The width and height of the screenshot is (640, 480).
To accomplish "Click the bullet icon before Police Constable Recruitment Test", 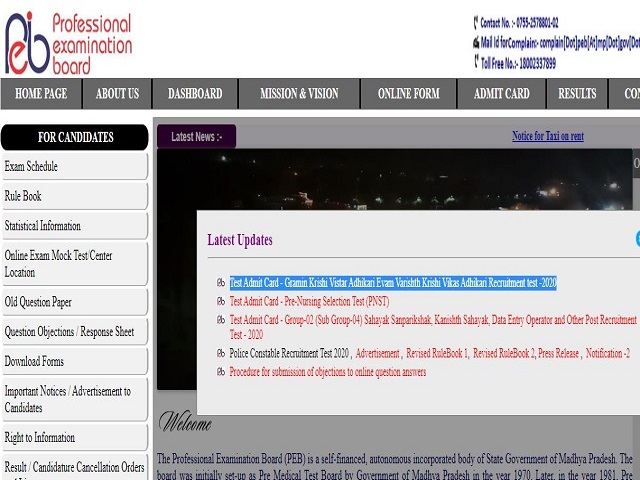I will 221,353.
